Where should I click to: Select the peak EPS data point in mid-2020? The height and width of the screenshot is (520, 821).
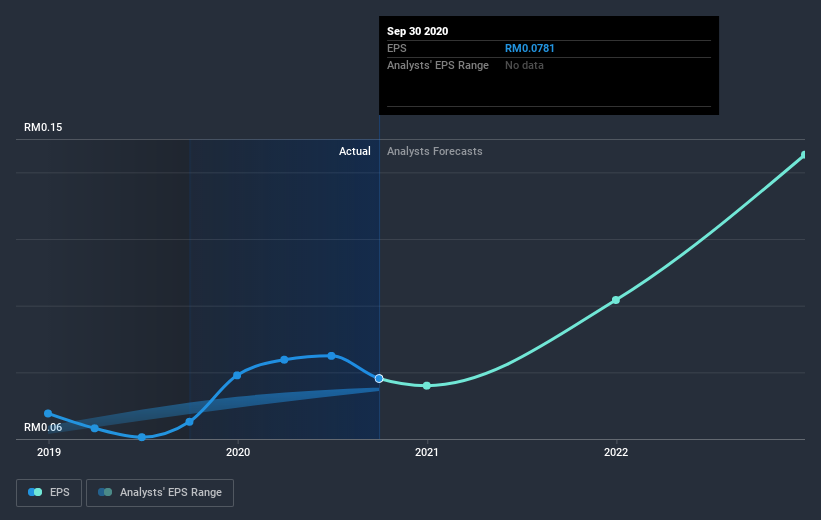point(331,356)
